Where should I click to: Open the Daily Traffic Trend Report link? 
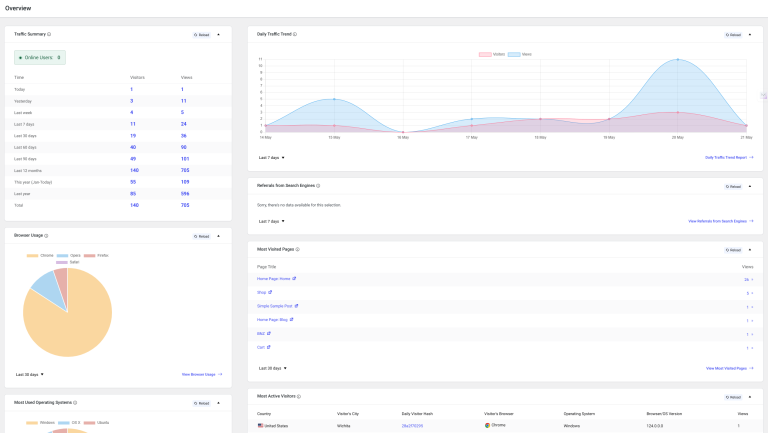coord(729,158)
